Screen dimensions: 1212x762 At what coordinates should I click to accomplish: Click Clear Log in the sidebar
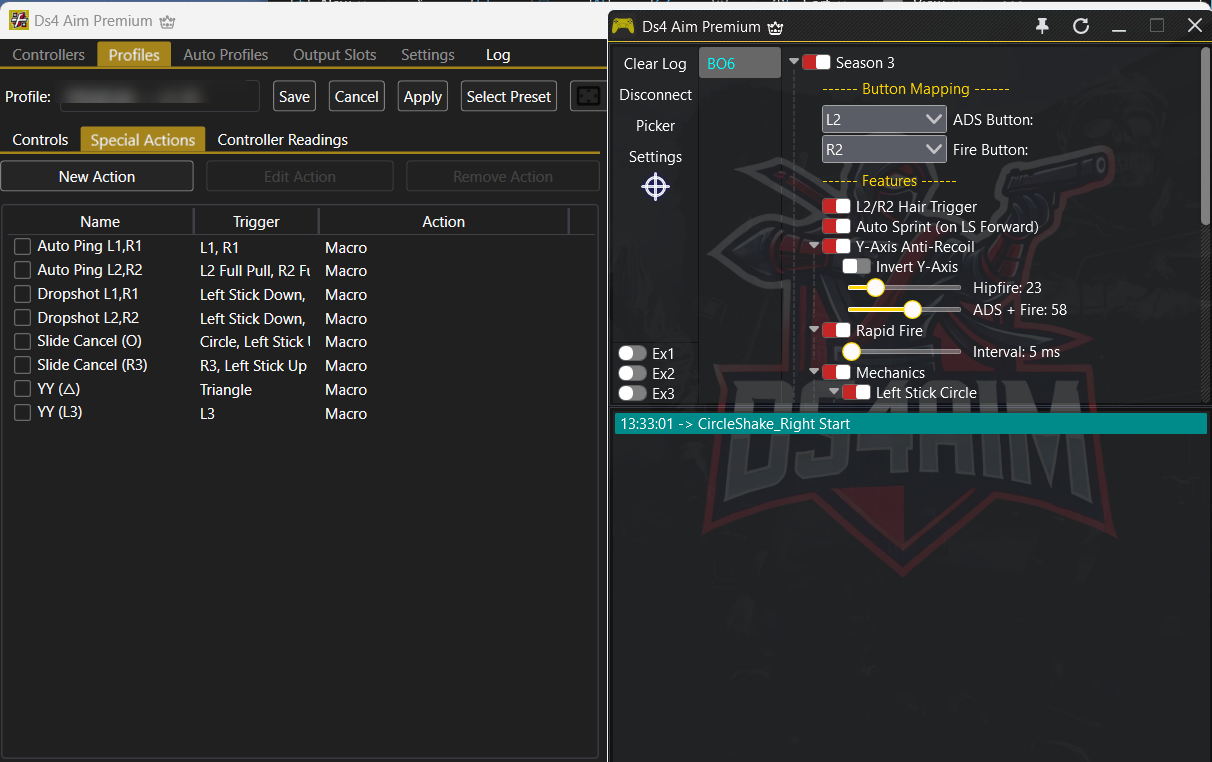(x=655, y=63)
